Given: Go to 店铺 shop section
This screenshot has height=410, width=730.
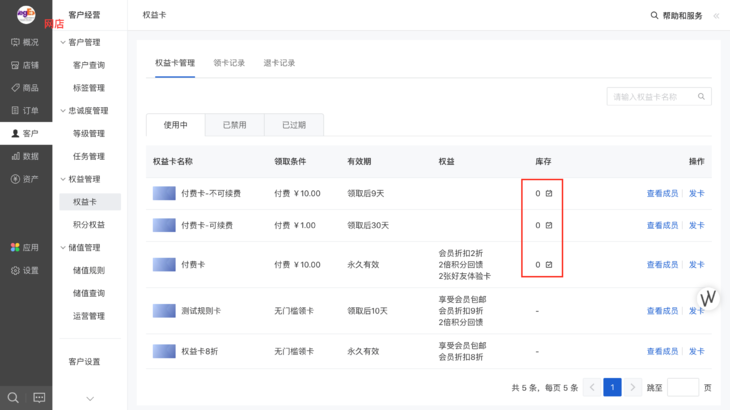Looking at the screenshot, I should [25, 65].
